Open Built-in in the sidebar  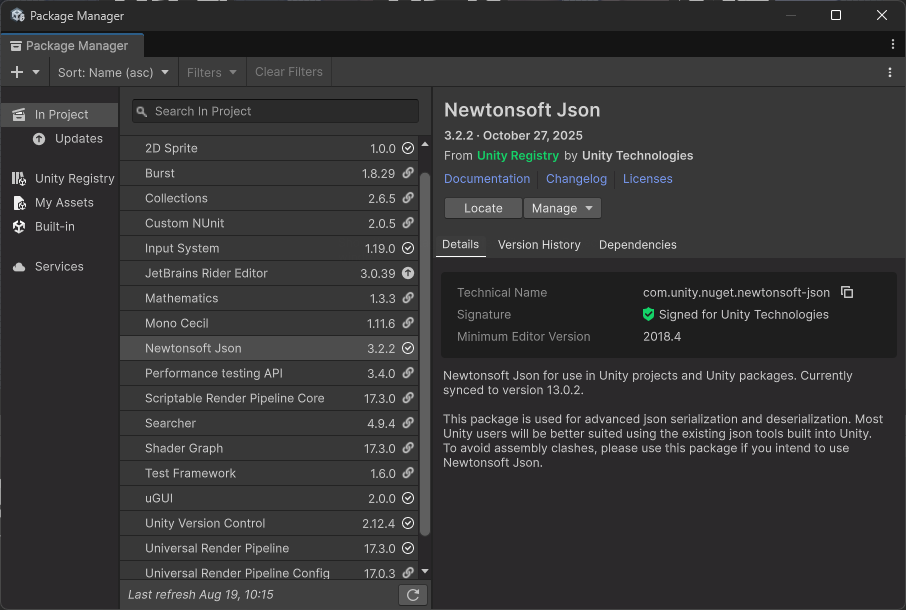tap(60, 226)
